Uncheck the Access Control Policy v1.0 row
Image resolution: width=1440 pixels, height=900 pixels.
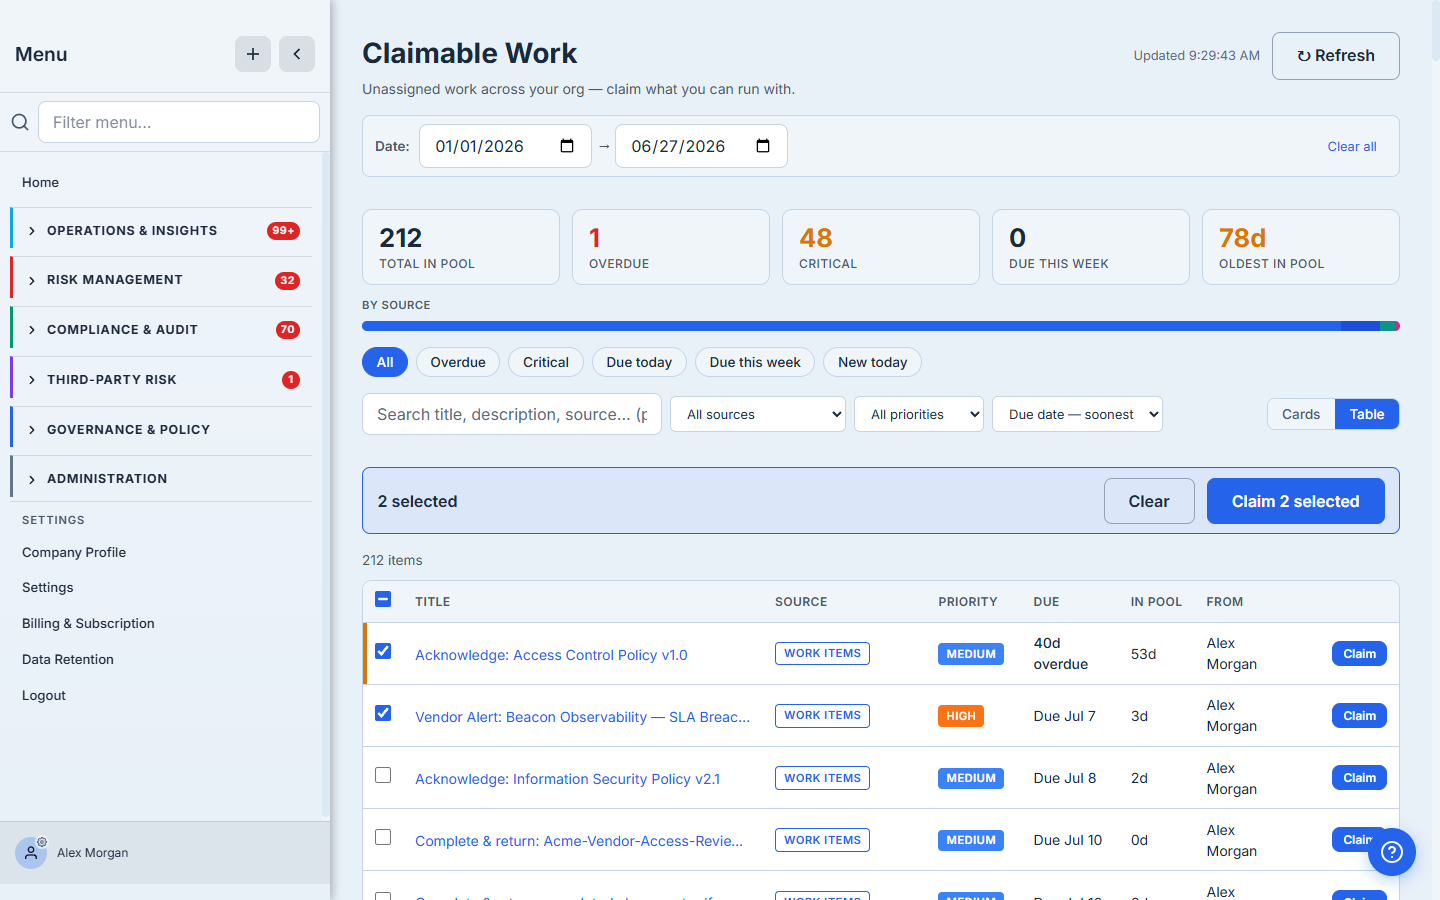pyautogui.click(x=383, y=651)
